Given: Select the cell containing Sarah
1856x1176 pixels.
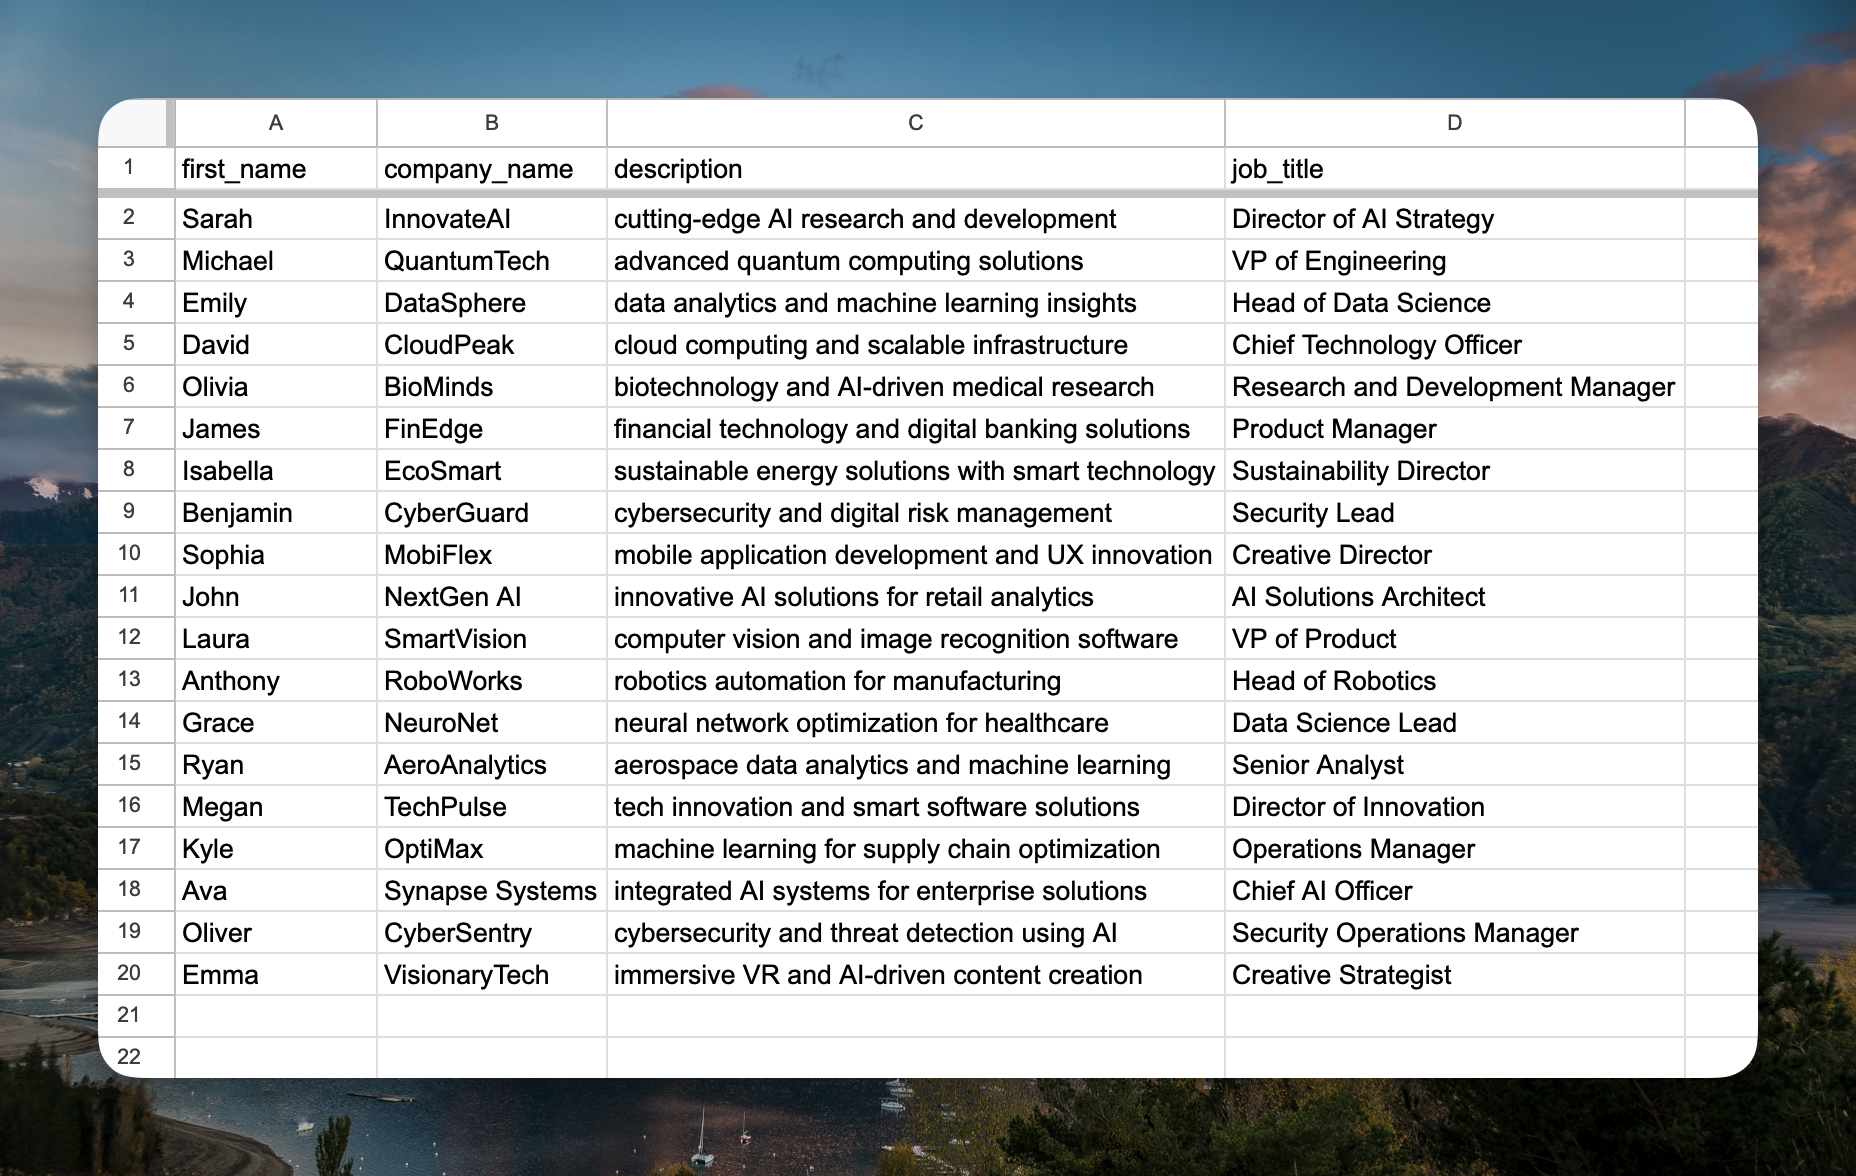Looking at the screenshot, I should pos(276,218).
